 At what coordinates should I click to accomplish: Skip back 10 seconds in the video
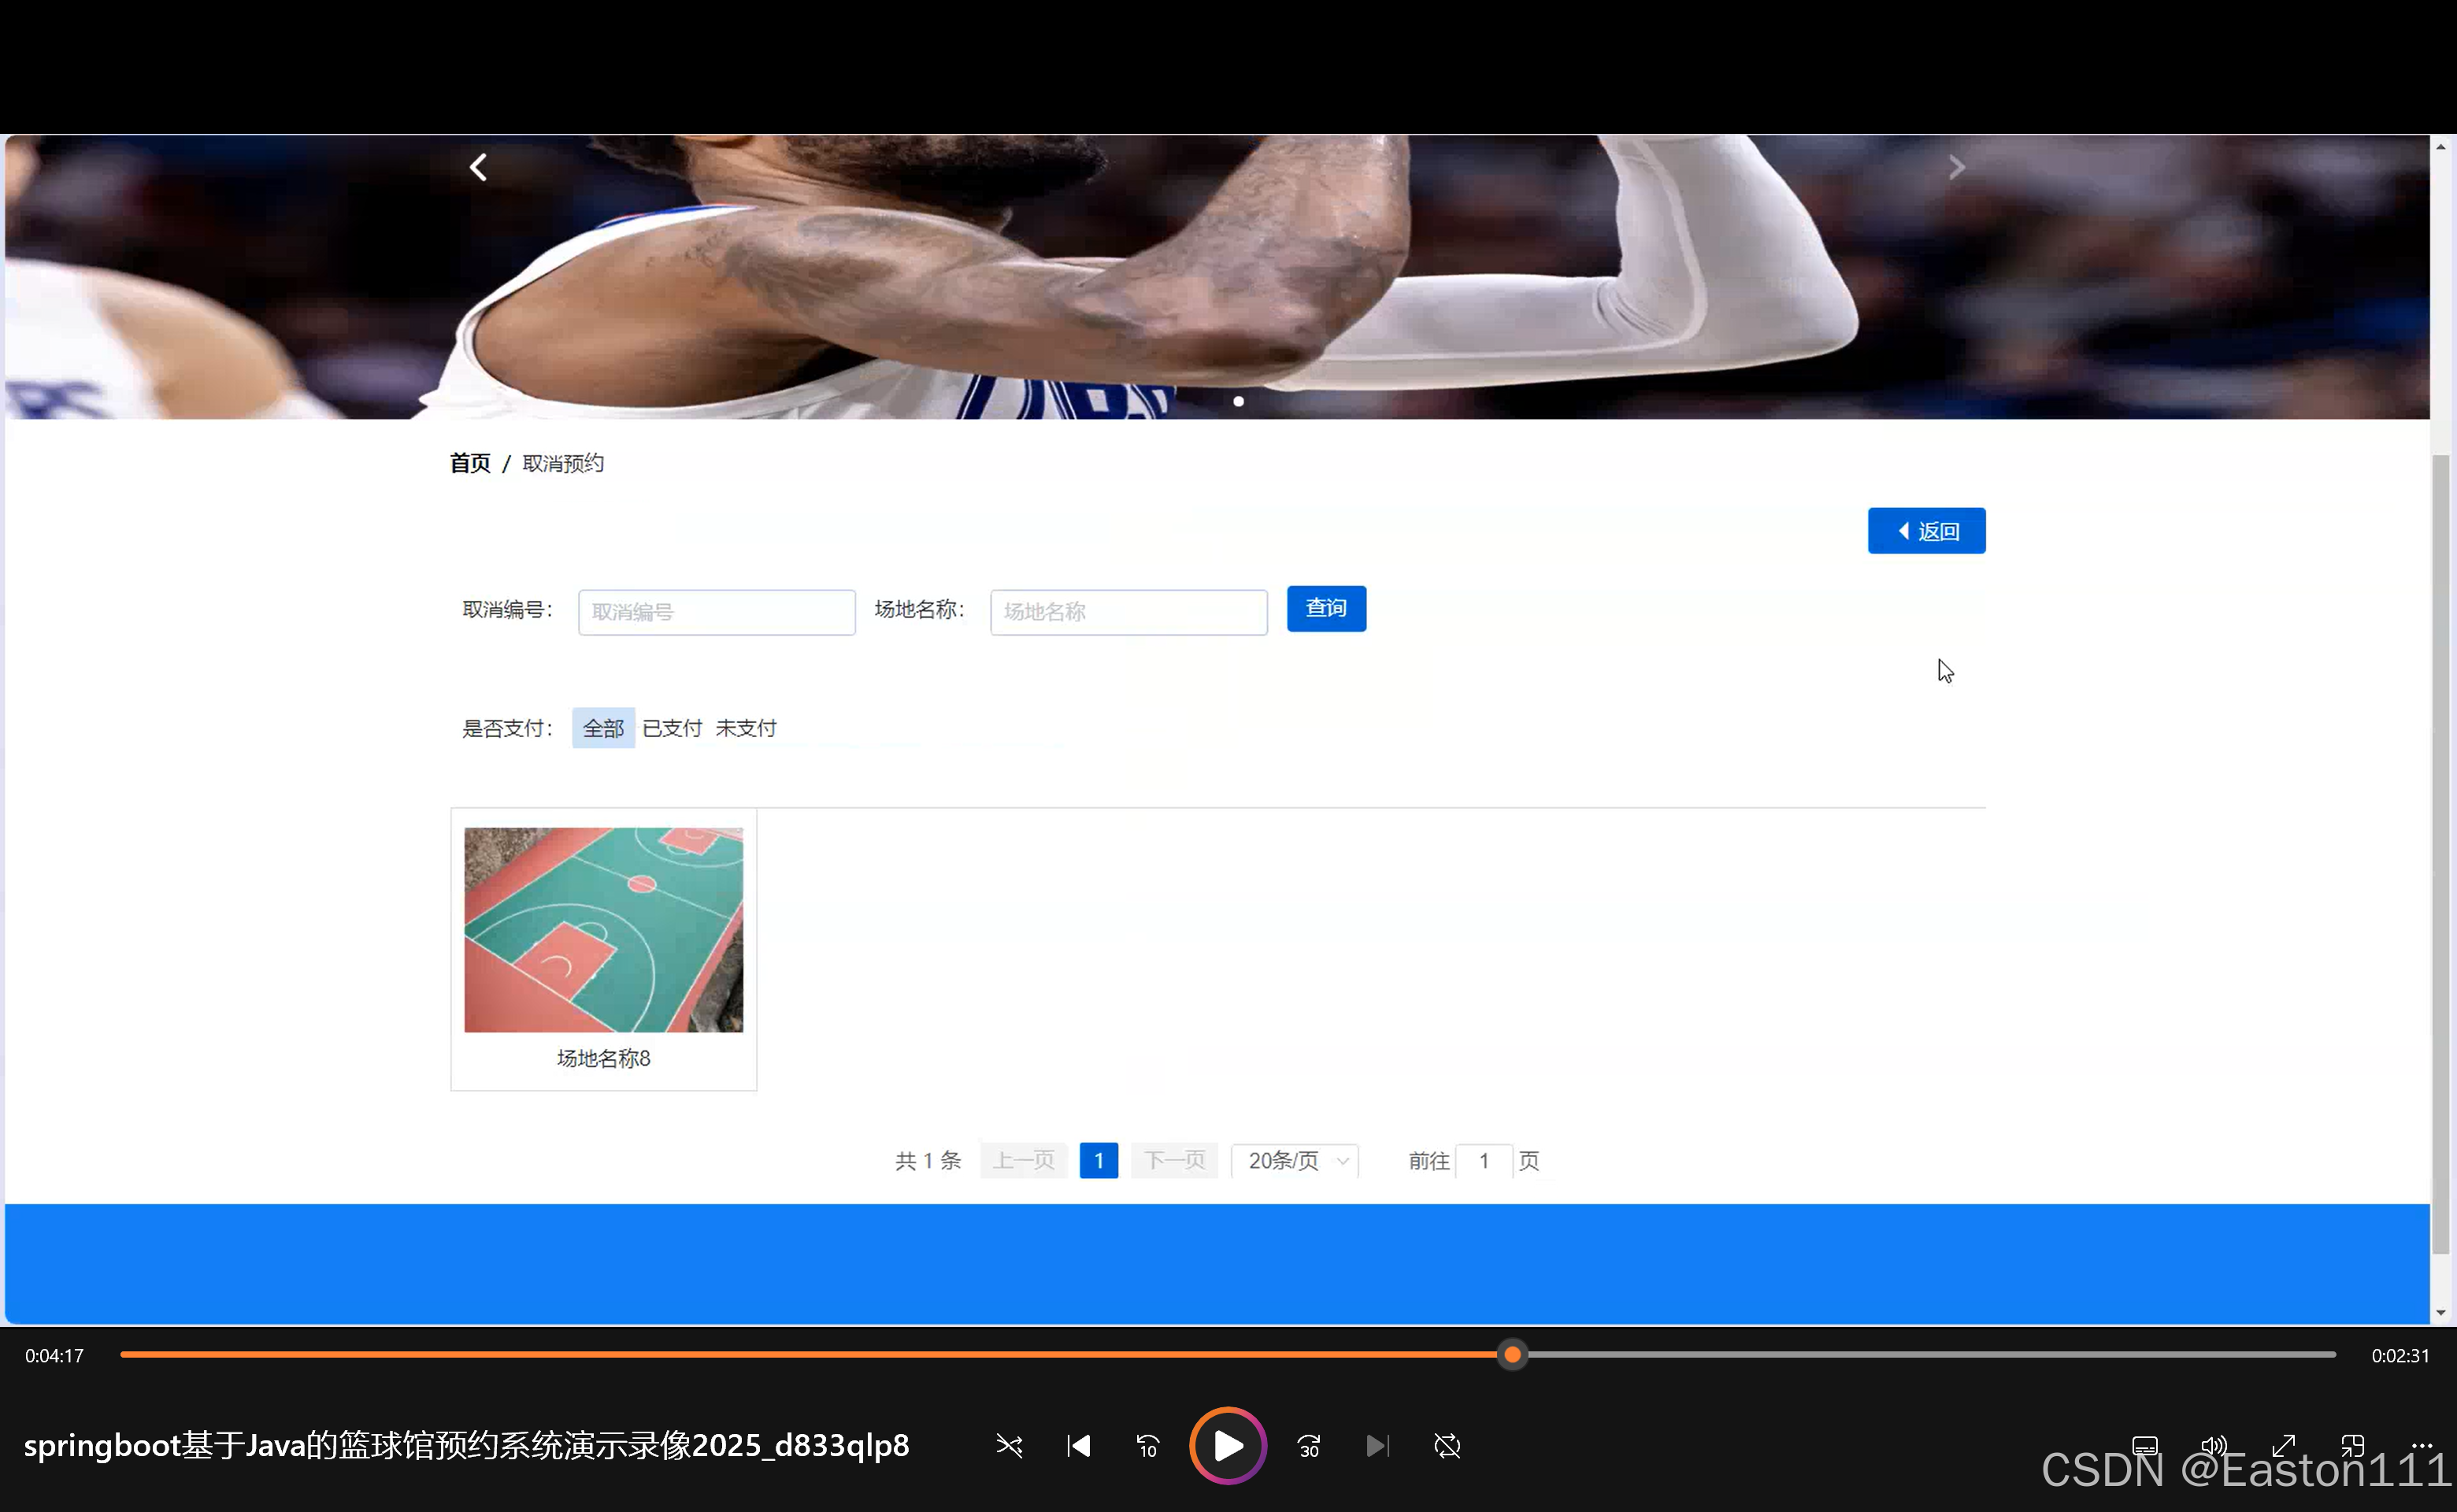[x=1148, y=1446]
